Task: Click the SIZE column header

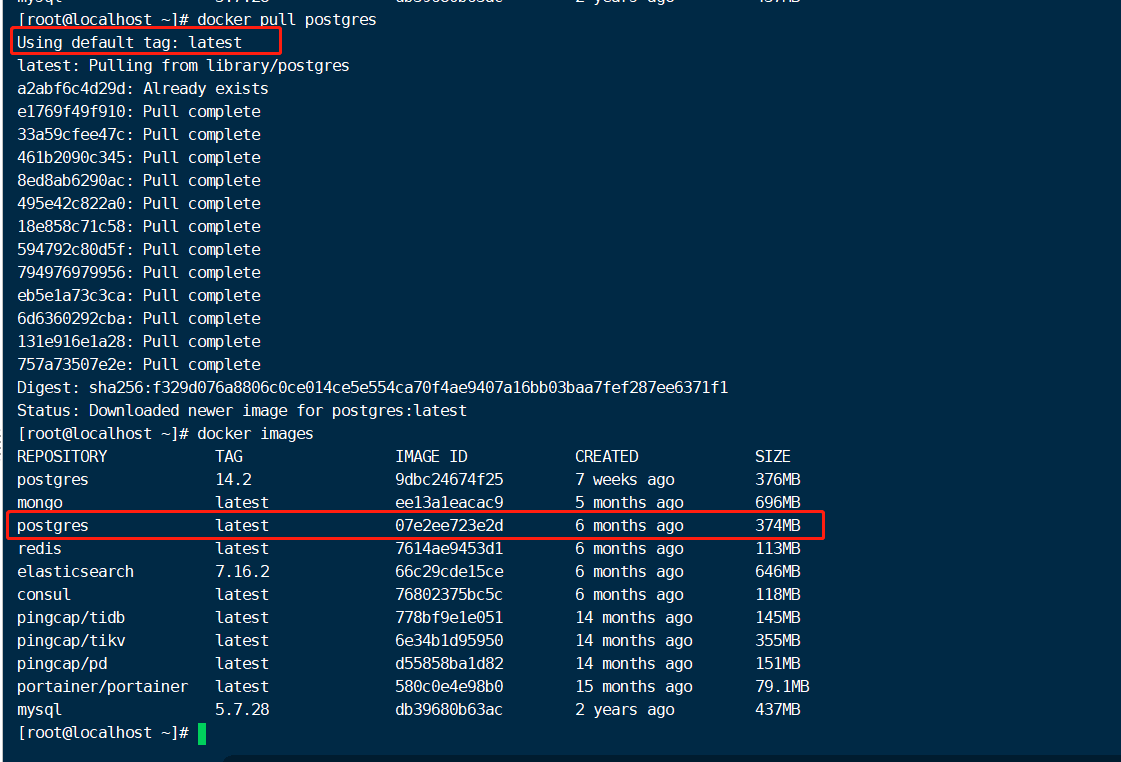Action: click(x=773, y=457)
